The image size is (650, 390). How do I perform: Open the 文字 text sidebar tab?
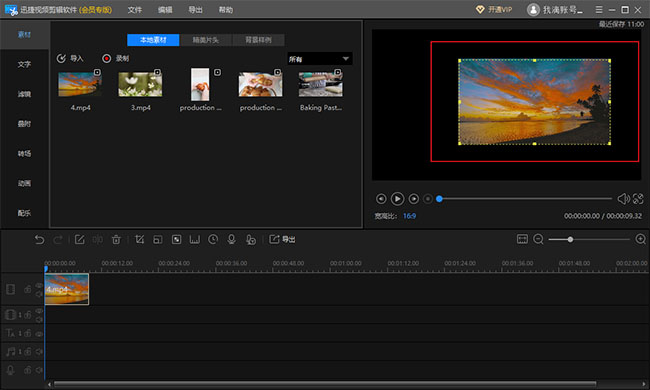point(24,64)
